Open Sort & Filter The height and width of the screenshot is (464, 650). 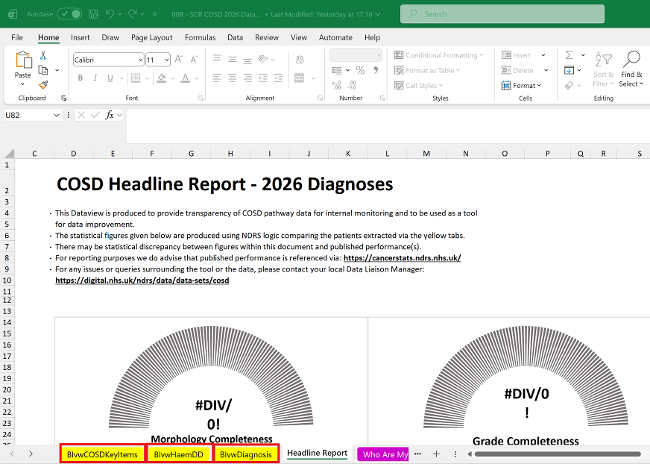coord(603,68)
